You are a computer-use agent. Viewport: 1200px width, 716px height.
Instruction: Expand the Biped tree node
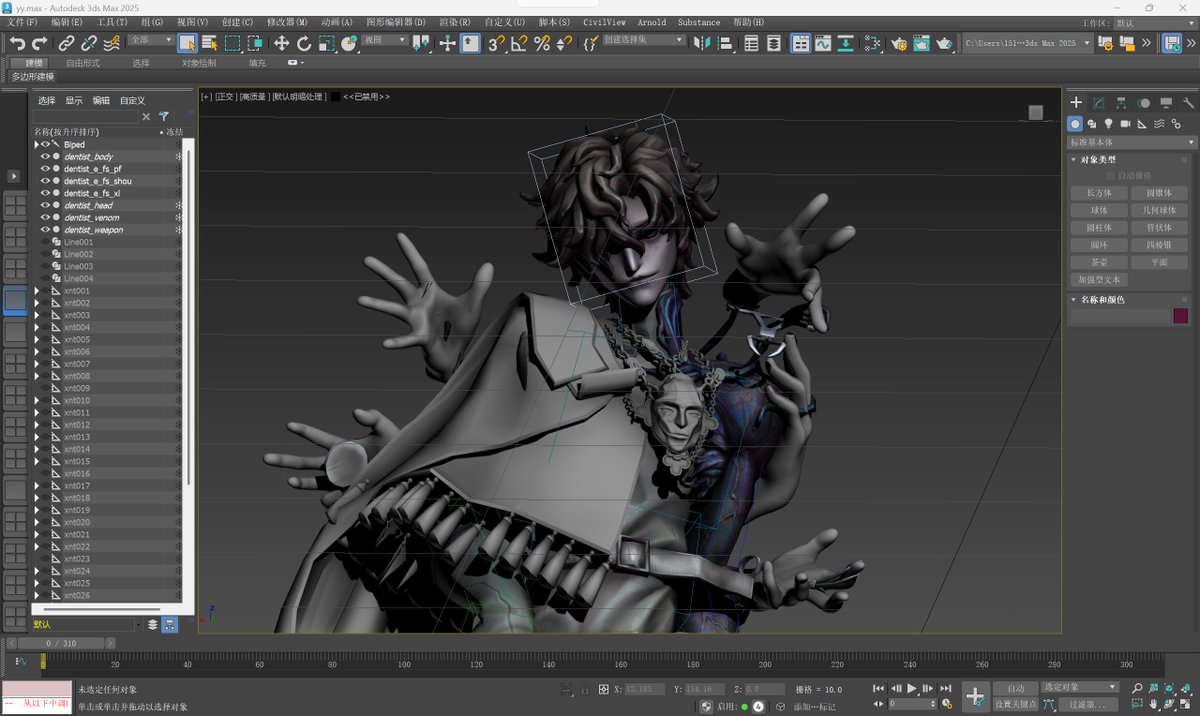(37, 145)
